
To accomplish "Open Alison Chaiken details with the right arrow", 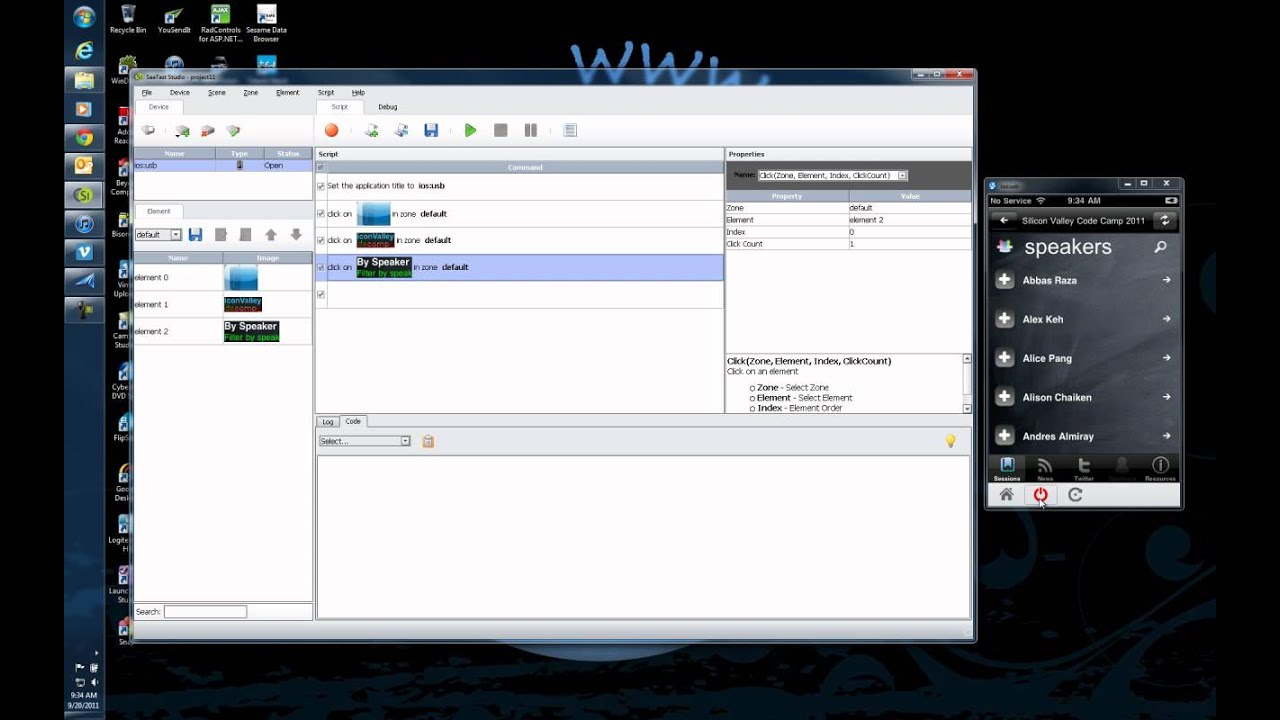I will [1166, 397].
